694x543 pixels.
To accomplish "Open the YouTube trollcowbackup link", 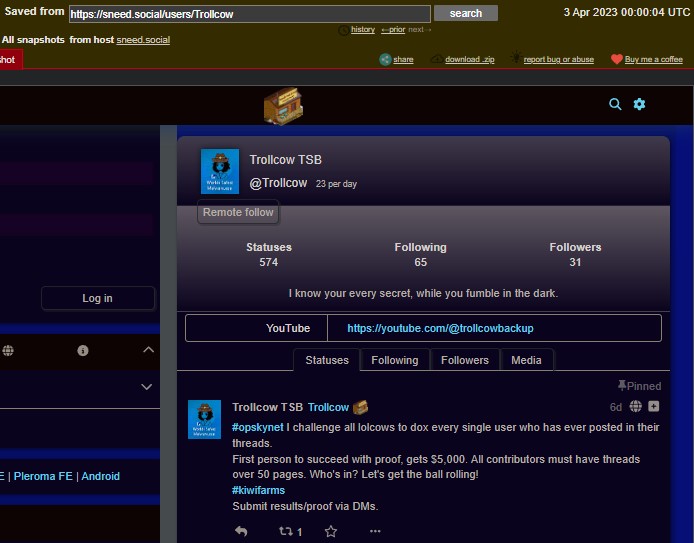I will 440,328.
